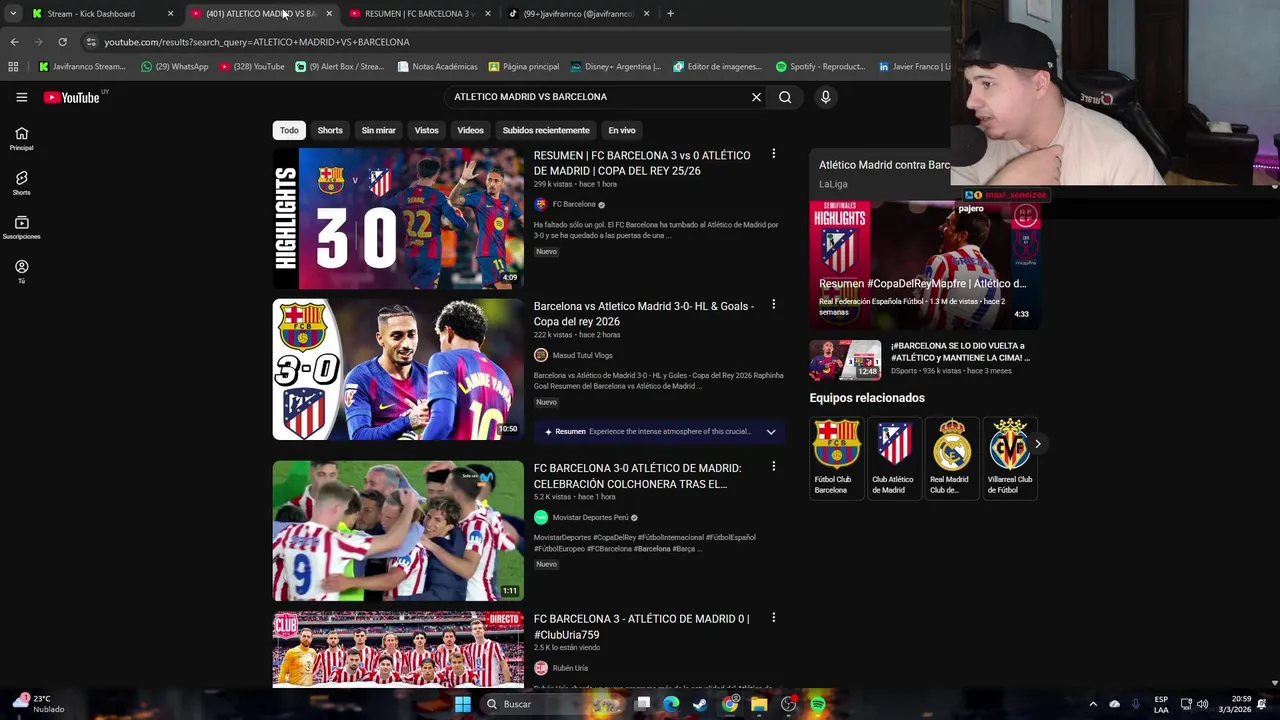Clear the YouTube search query

[756, 97]
